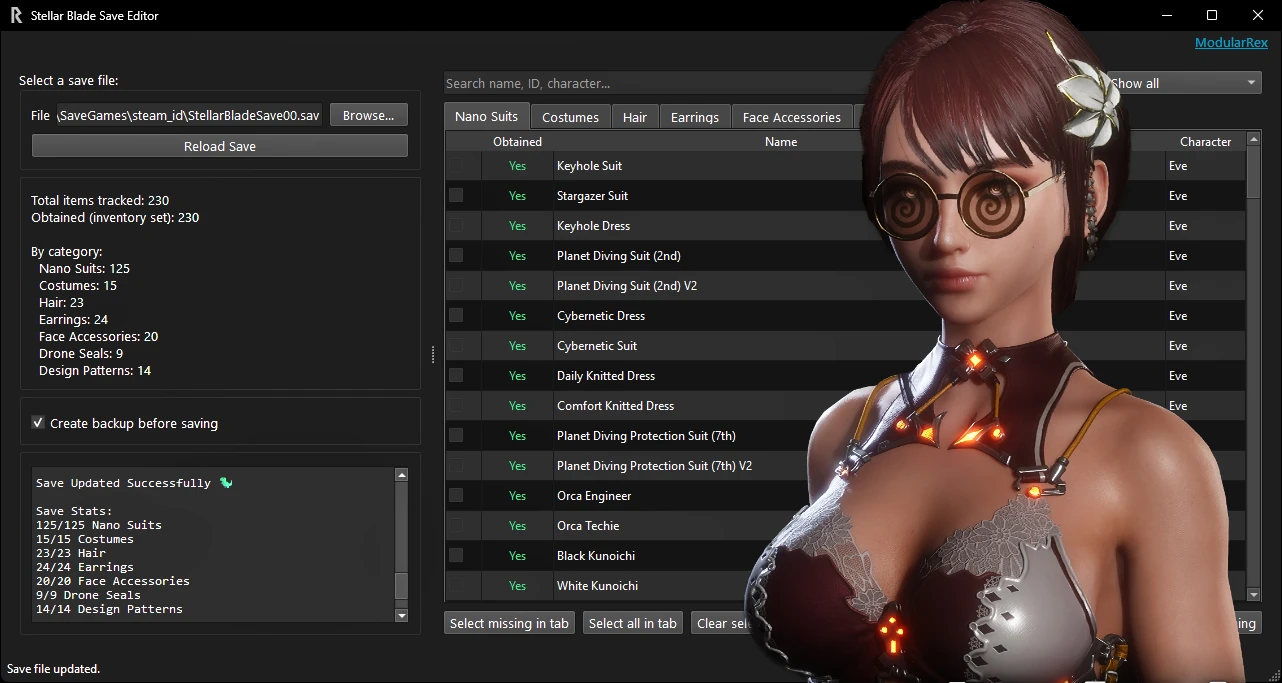Select the Planet Diving Suit (2nd) V2 name
Image resolution: width=1282 pixels, height=683 pixels.
tap(627, 286)
